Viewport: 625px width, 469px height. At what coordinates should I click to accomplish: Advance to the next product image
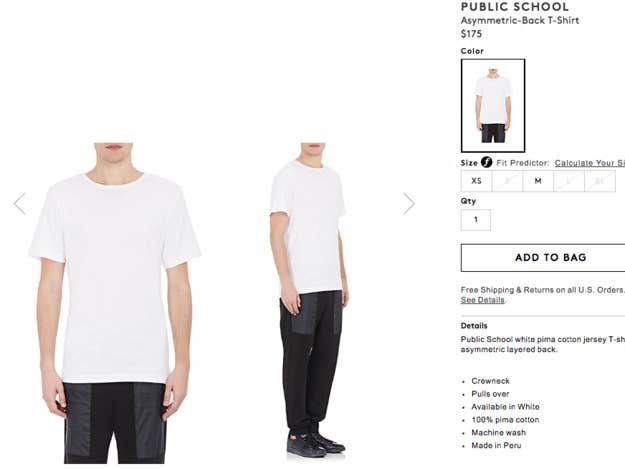409,204
